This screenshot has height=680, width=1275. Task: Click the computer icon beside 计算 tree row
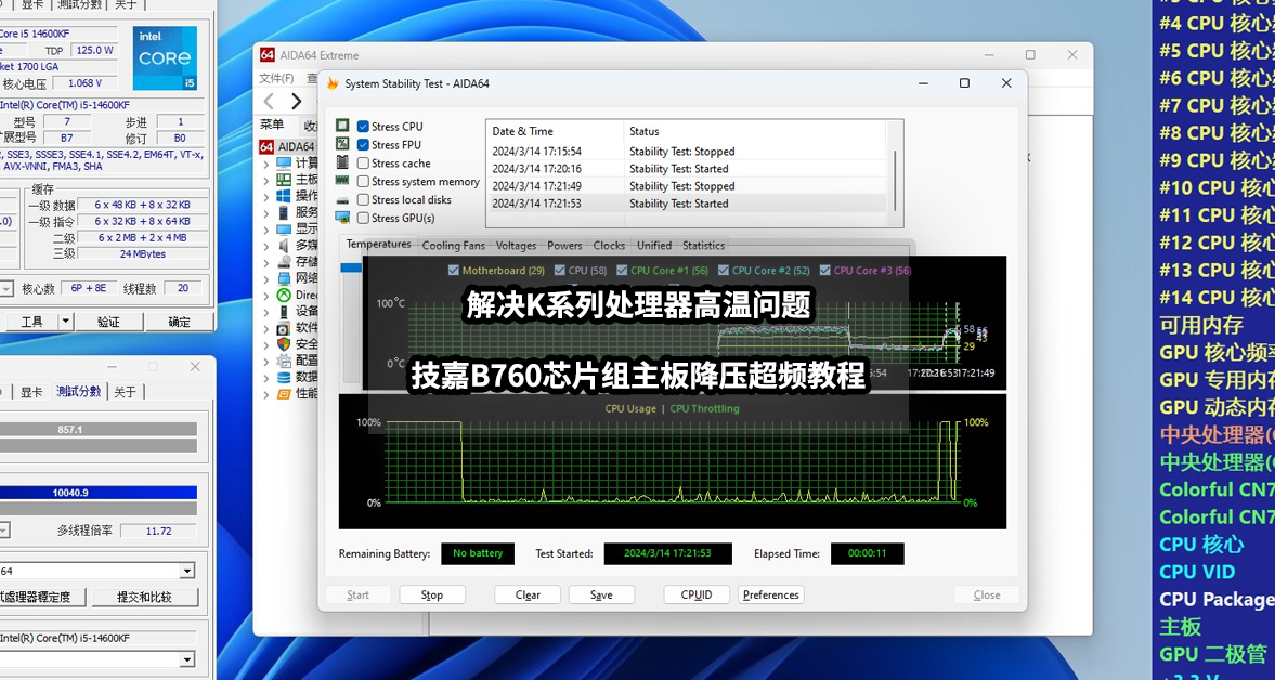(284, 163)
